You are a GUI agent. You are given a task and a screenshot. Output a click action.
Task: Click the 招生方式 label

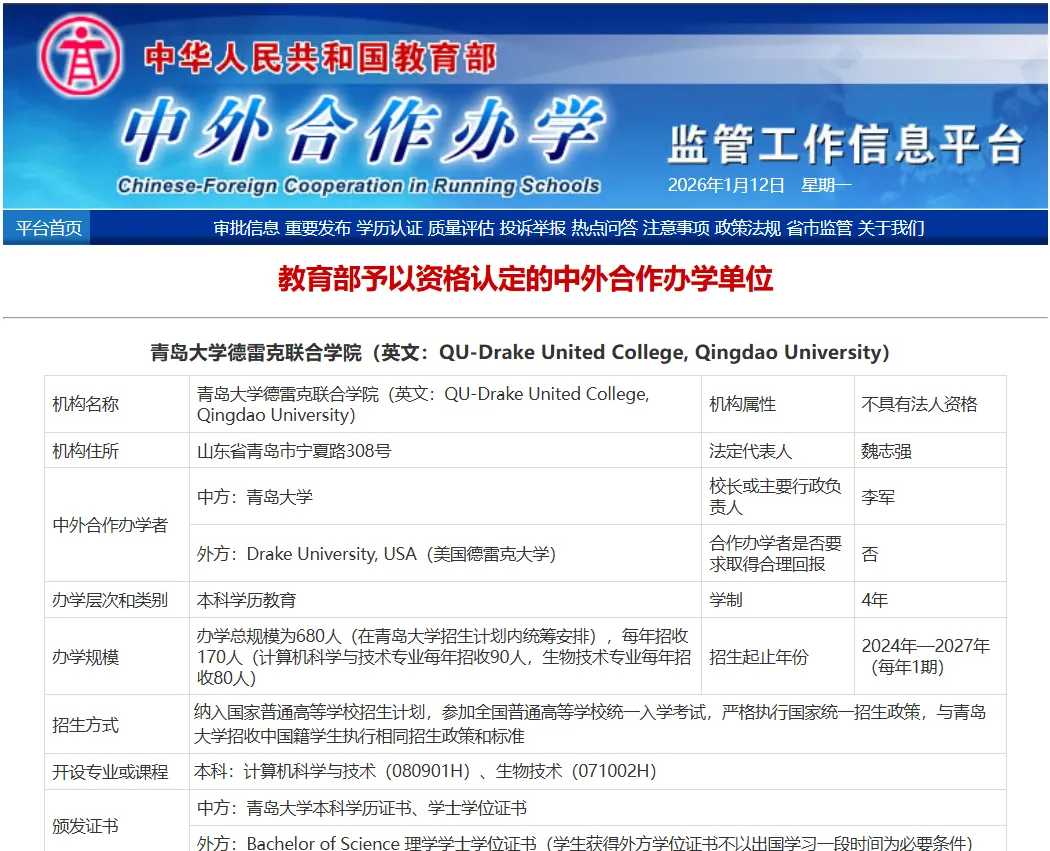point(86,725)
